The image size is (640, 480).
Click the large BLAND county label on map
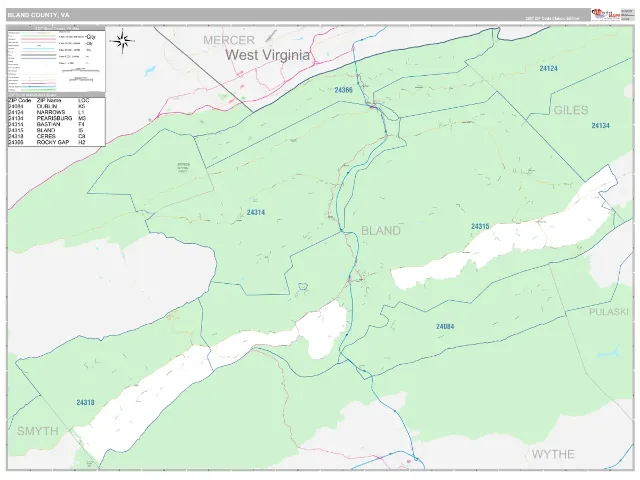[x=381, y=231]
